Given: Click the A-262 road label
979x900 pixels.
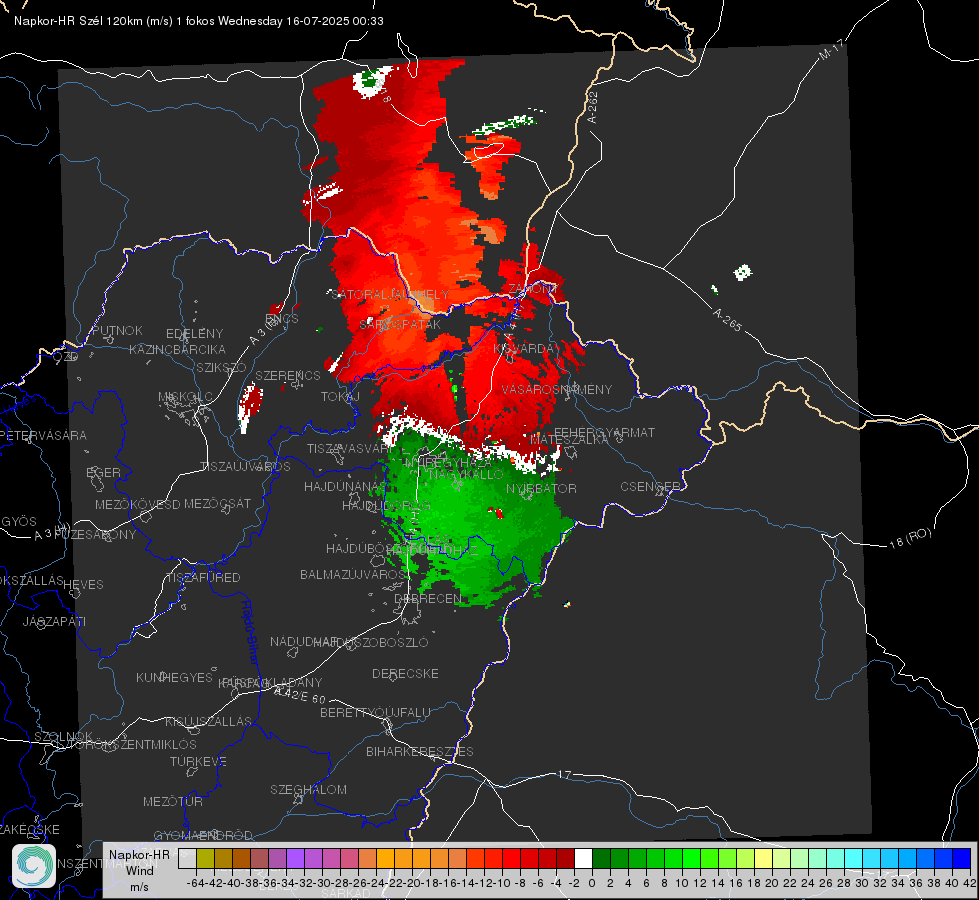Looking at the screenshot, I should (593, 107).
